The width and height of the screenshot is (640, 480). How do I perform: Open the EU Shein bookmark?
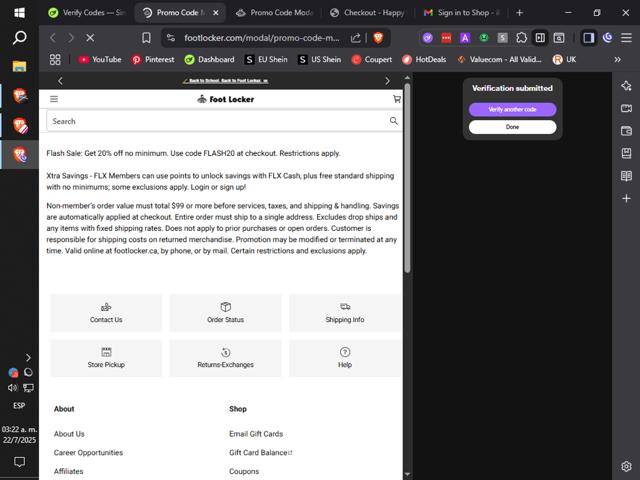tap(266, 60)
